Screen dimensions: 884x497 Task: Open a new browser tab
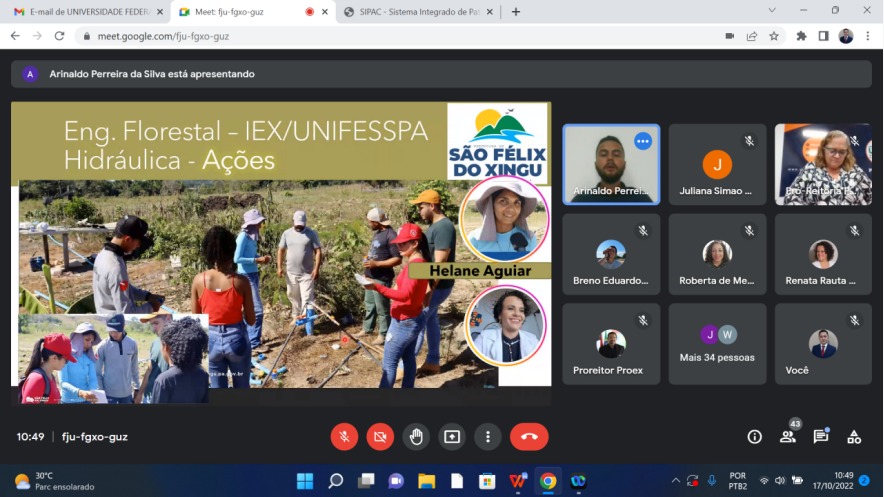[x=516, y=12]
